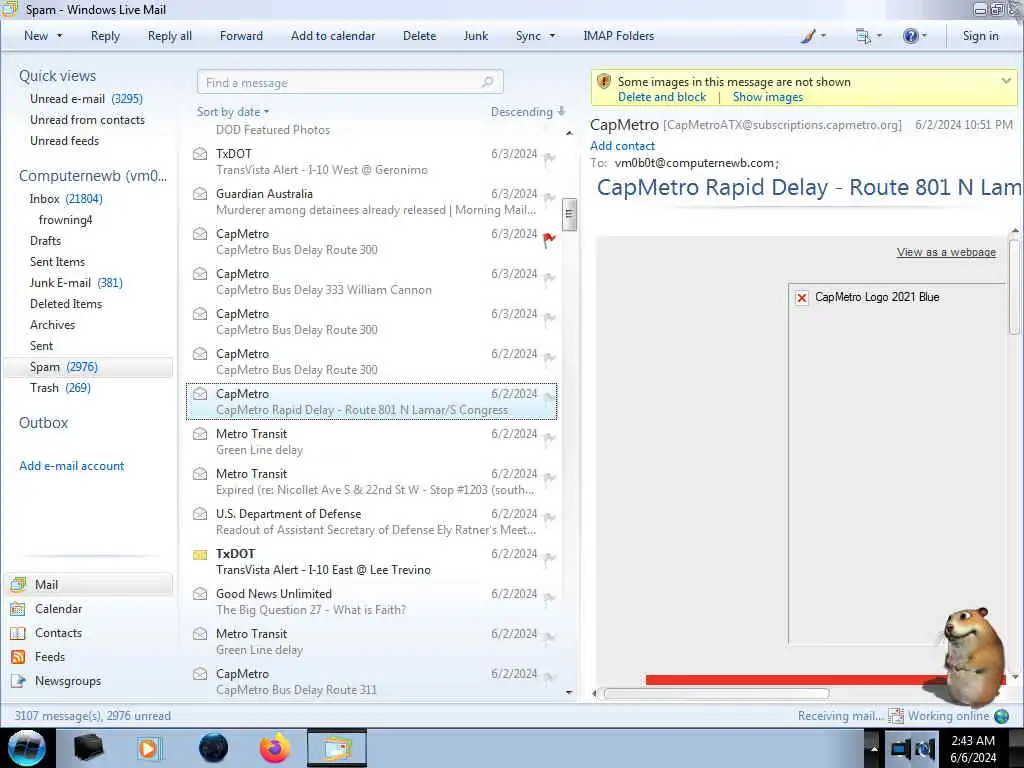This screenshot has width=1024, height=768.
Task: Toggle the red flag on CapMetro Bus Delay 6/3
Action: click(549, 240)
